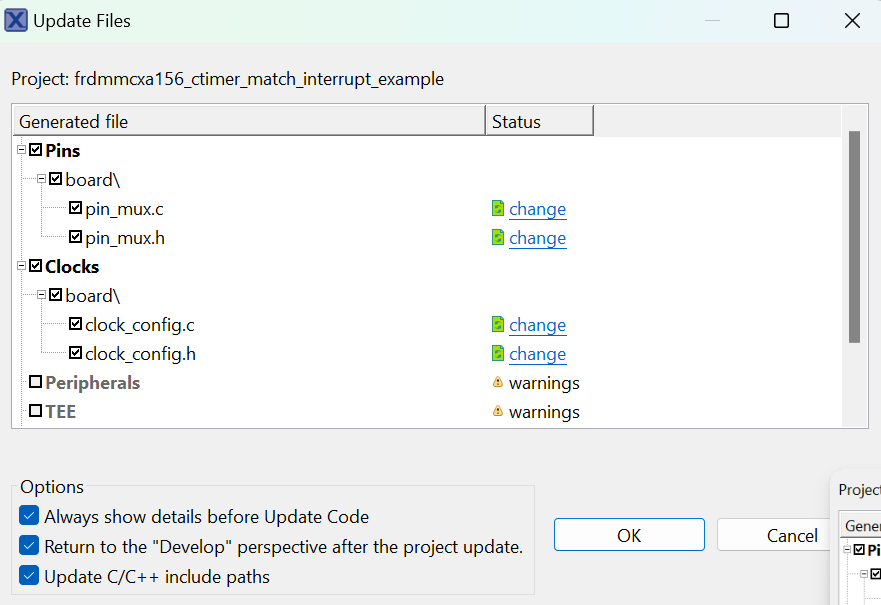Click the change icon beside clock_config.h

(x=498, y=354)
